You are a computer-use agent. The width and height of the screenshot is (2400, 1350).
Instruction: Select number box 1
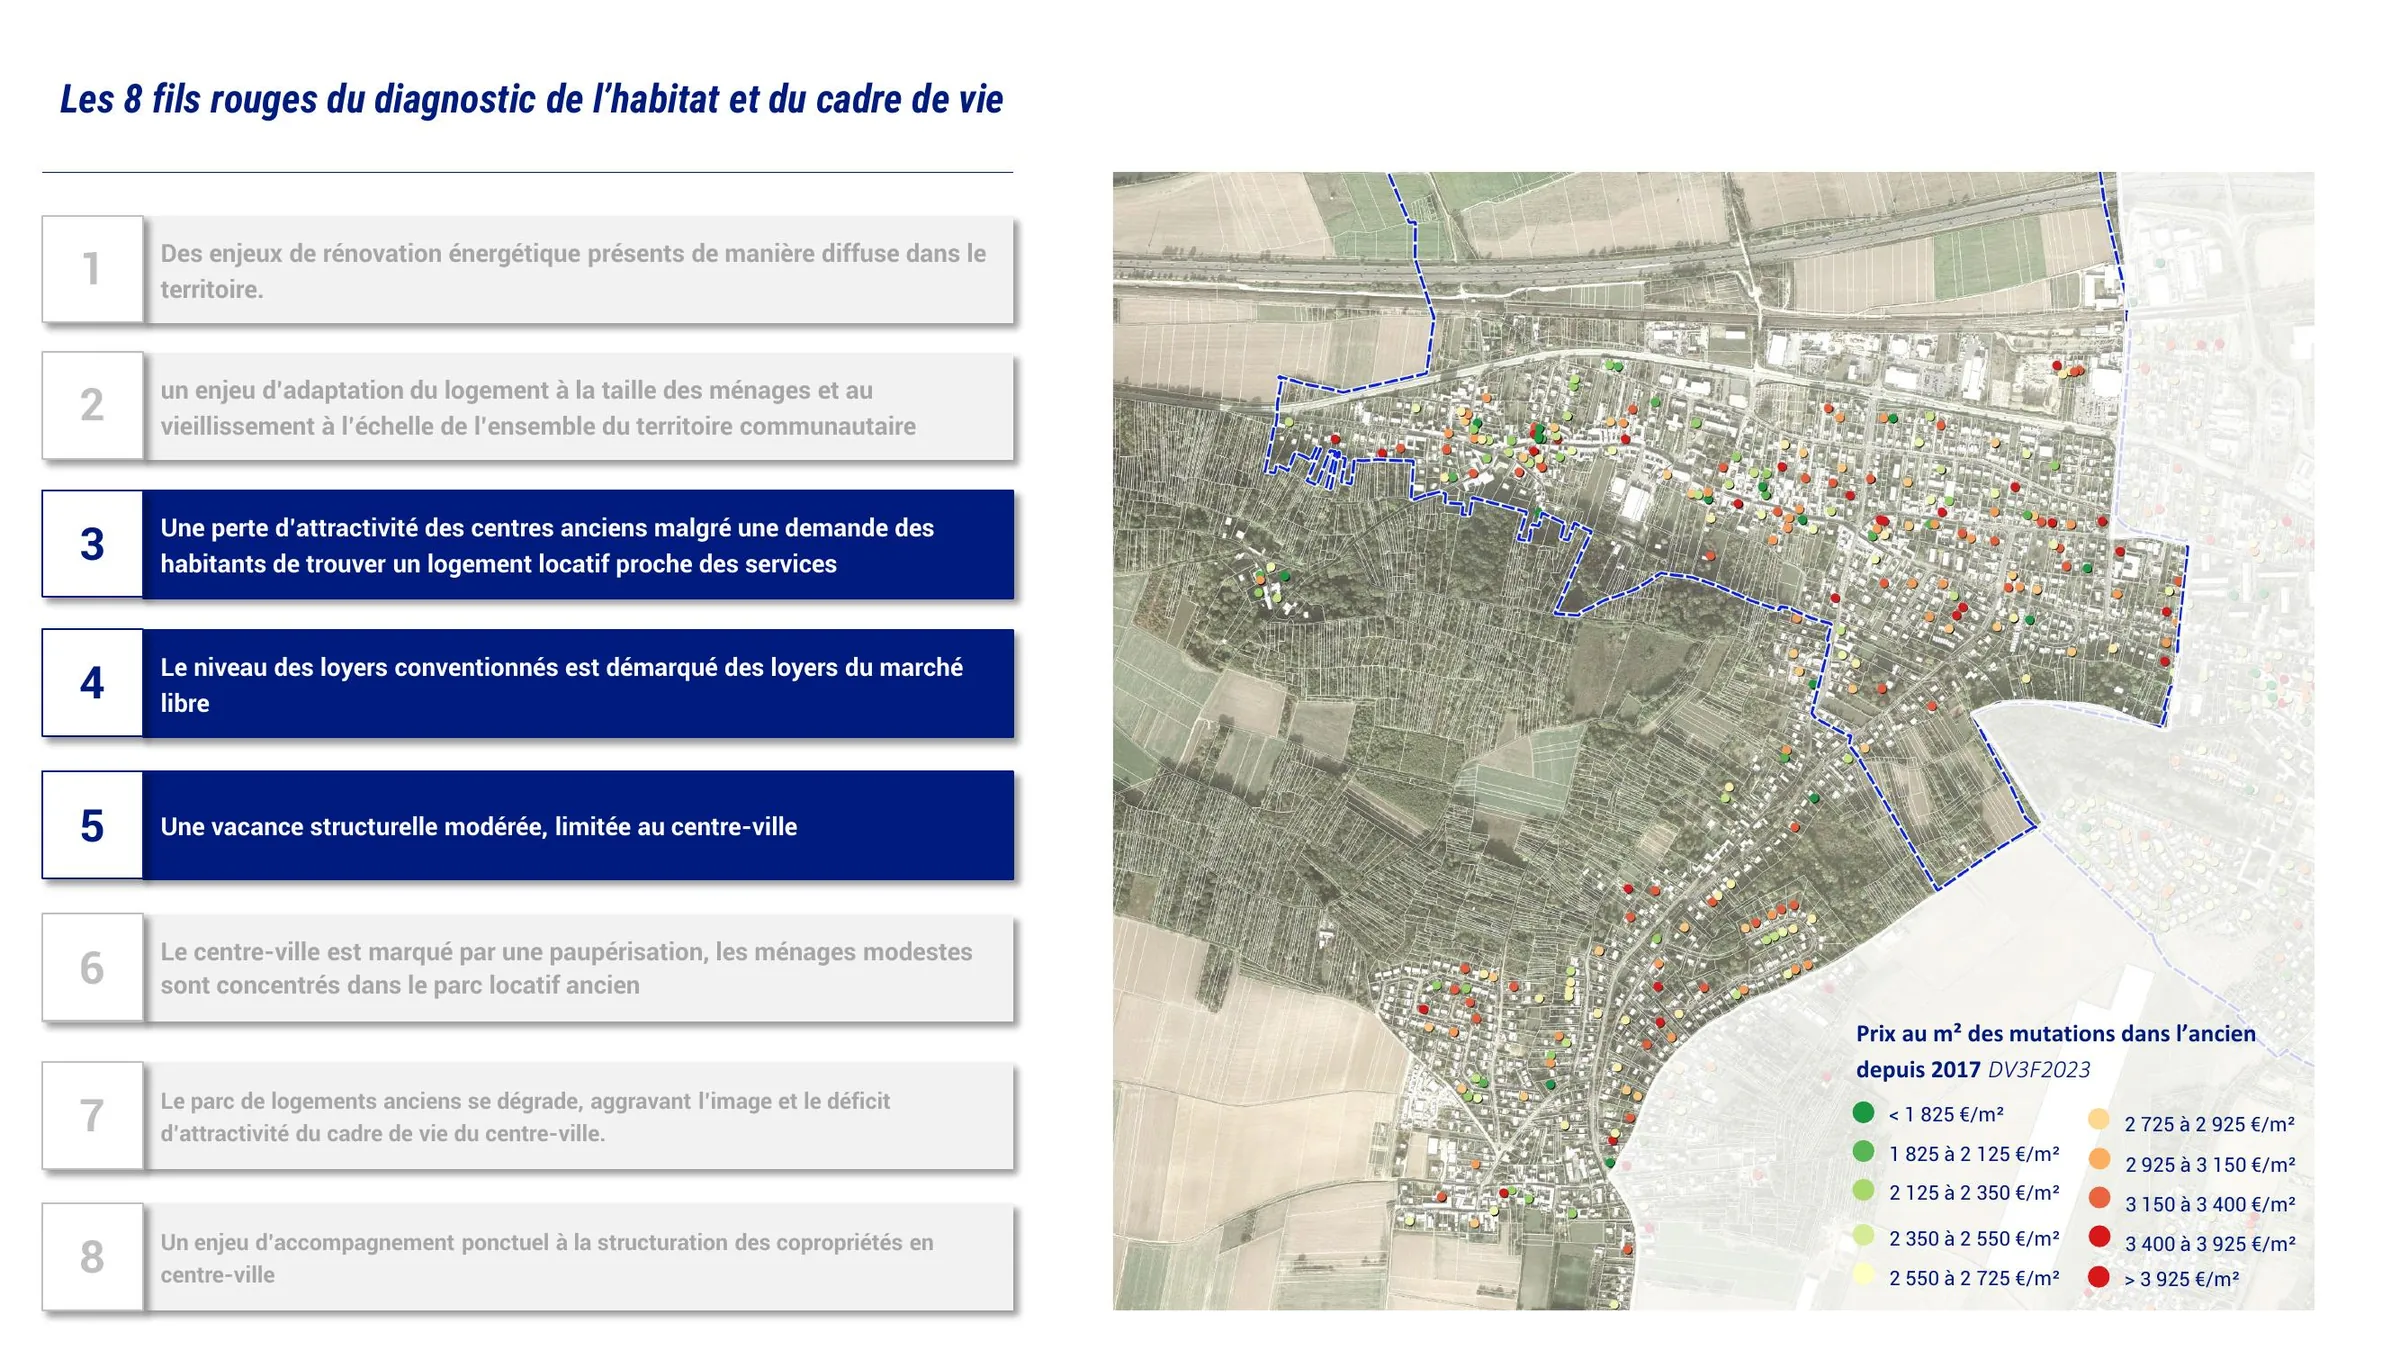click(92, 269)
